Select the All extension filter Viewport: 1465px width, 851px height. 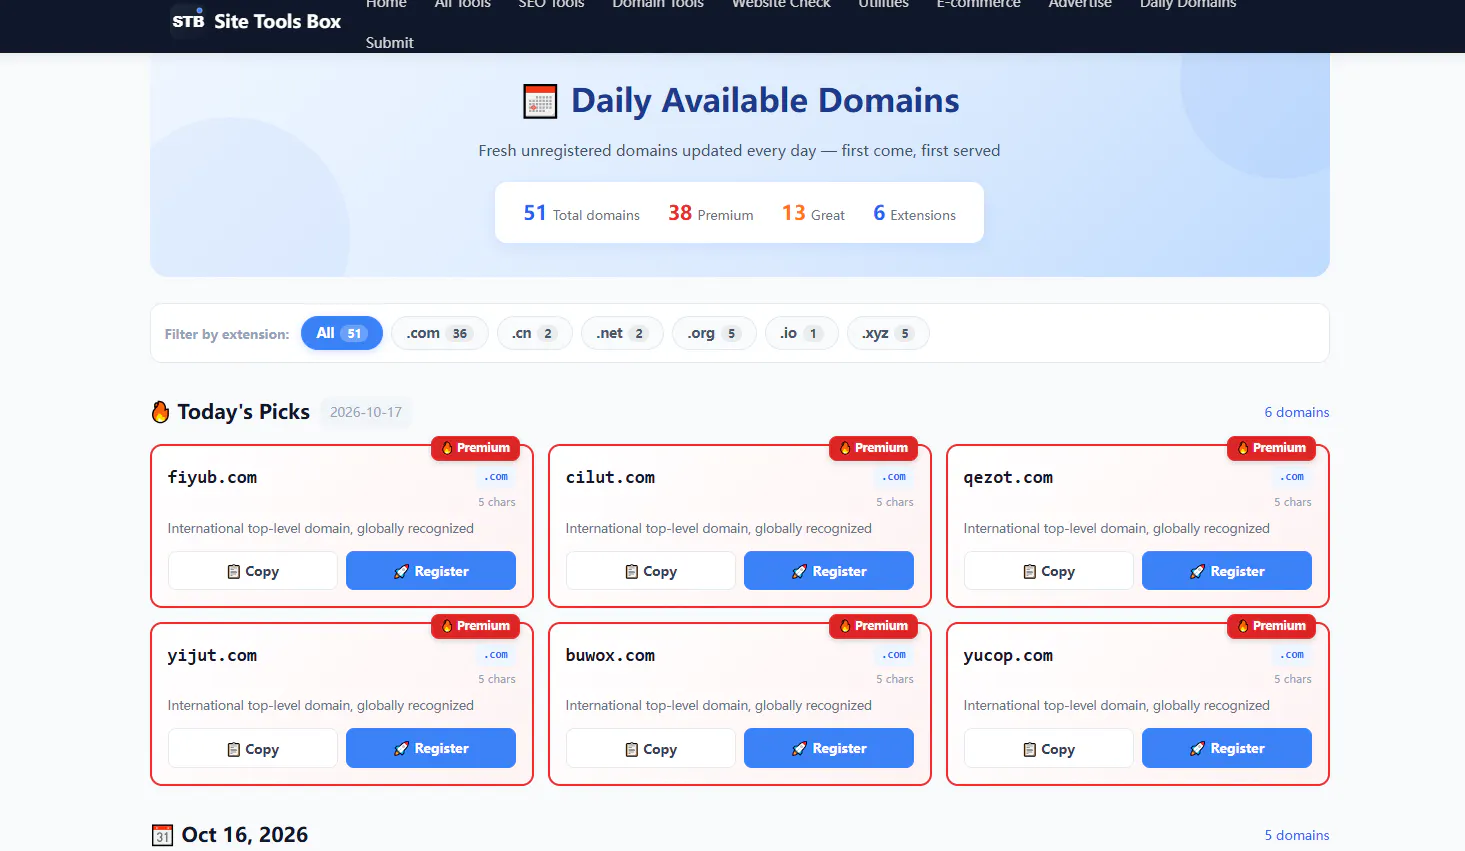[x=342, y=333]
